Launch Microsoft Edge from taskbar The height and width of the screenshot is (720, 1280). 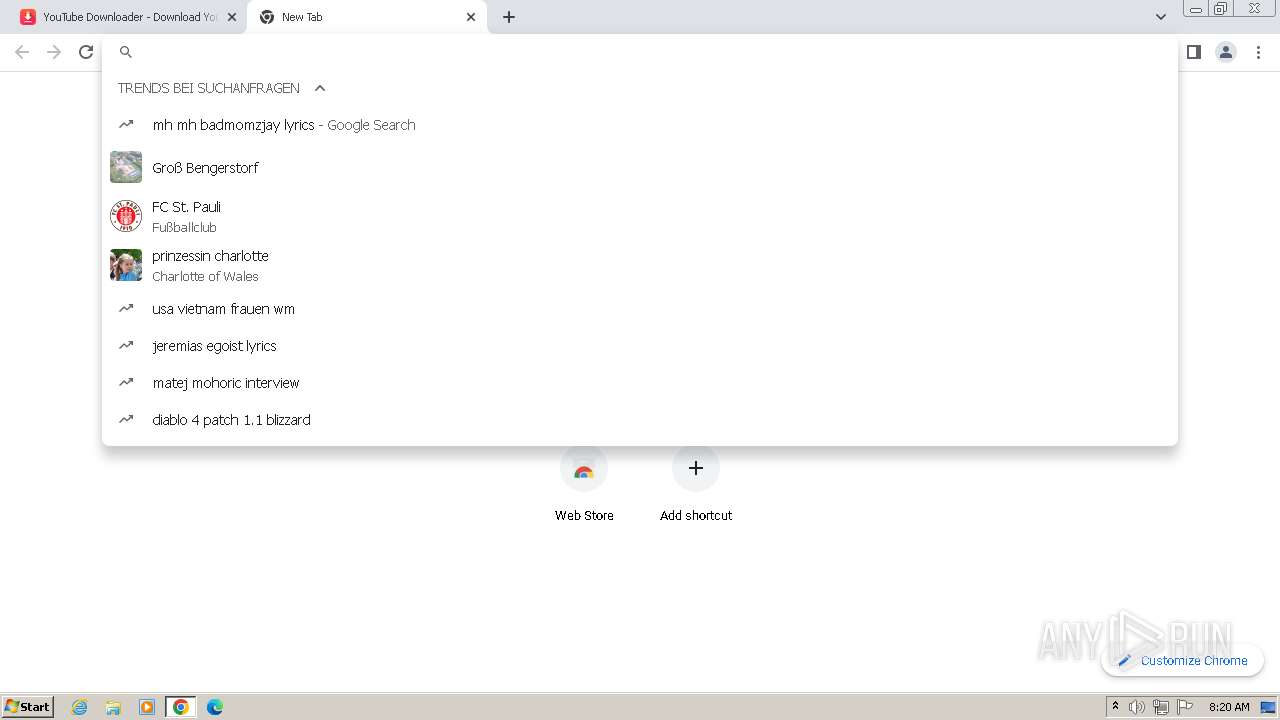tap(215, 707)
